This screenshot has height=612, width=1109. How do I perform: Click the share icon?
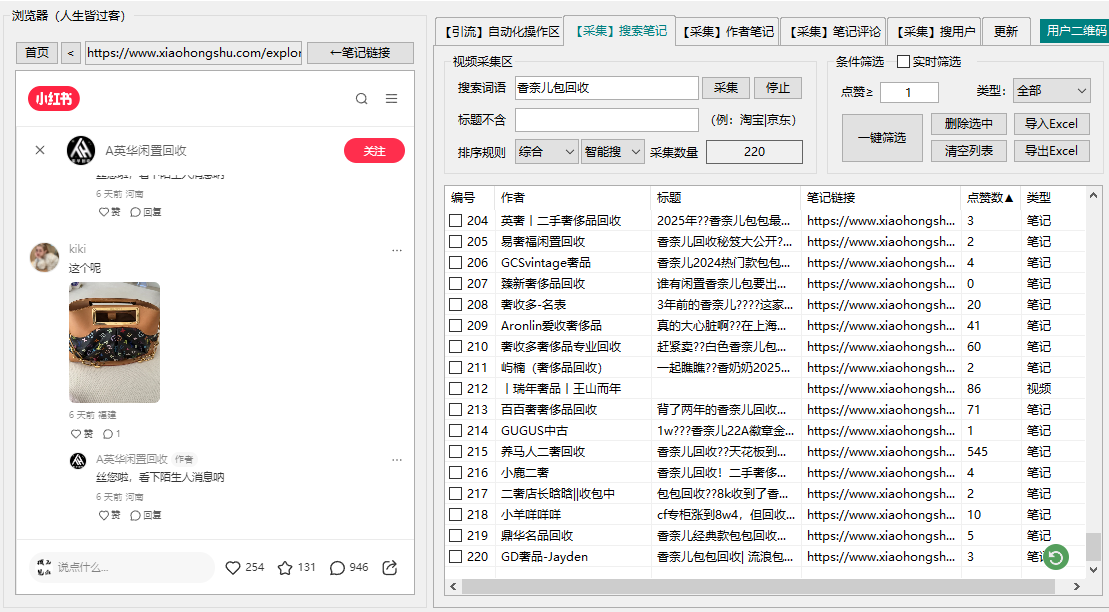click(390, 567)
